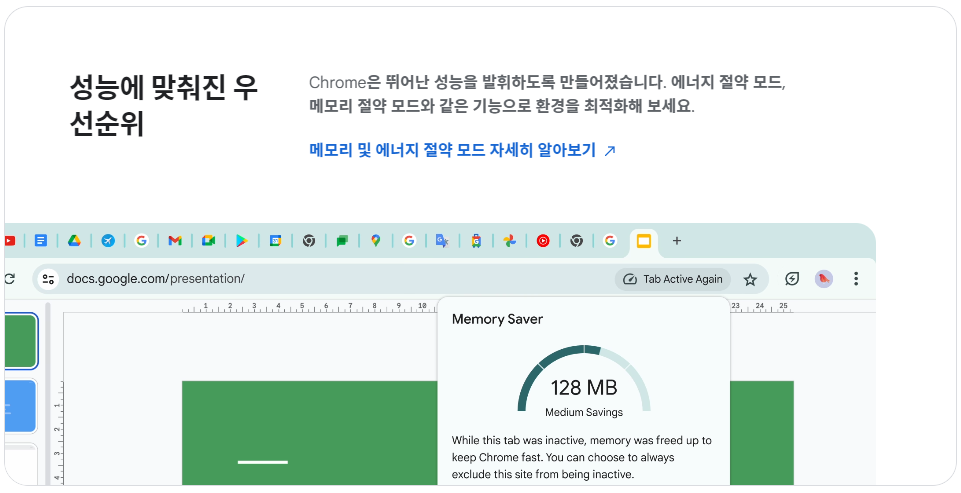Click the text 'While this tab was inactive'
Image resolution: width=961 pixels, height=493 pixels.
pos(516,440)
